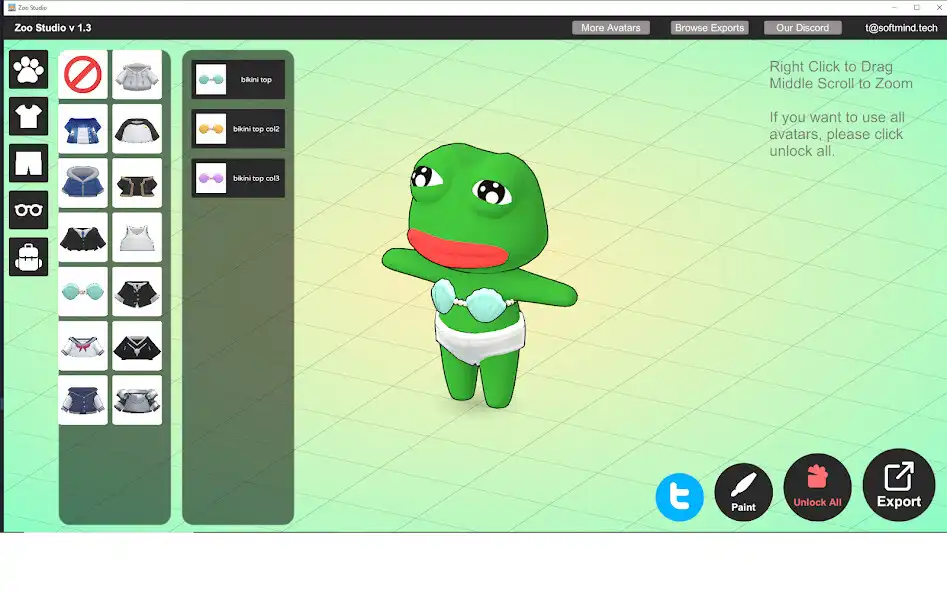Viewport: 947px width, 592px height.
Task: Select the white tank top thumbnail
Action: (137, 237)
